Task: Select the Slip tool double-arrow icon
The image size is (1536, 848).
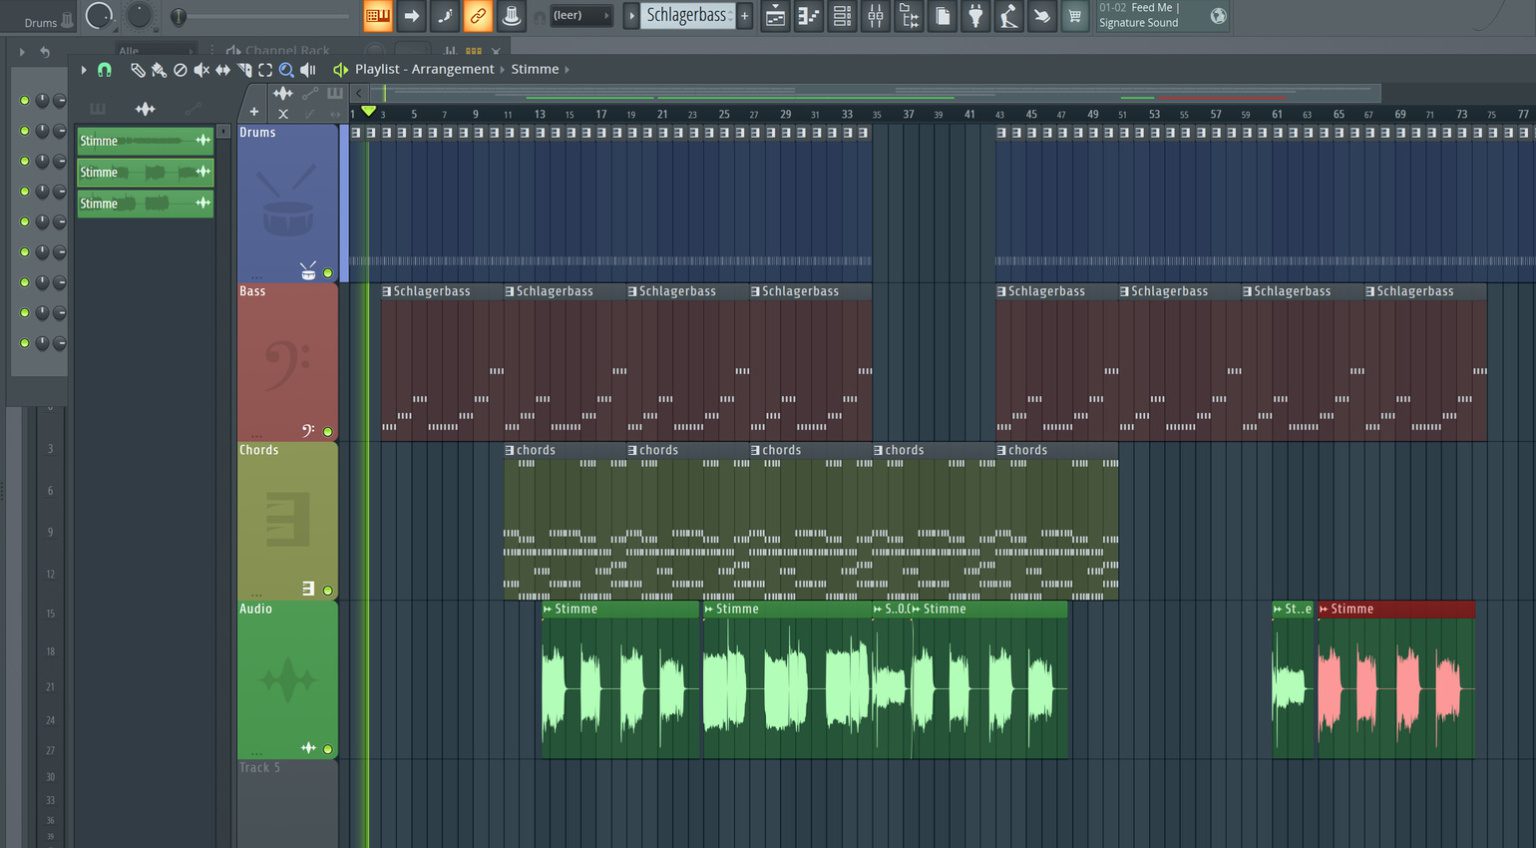Action: (x=223, y=70)
